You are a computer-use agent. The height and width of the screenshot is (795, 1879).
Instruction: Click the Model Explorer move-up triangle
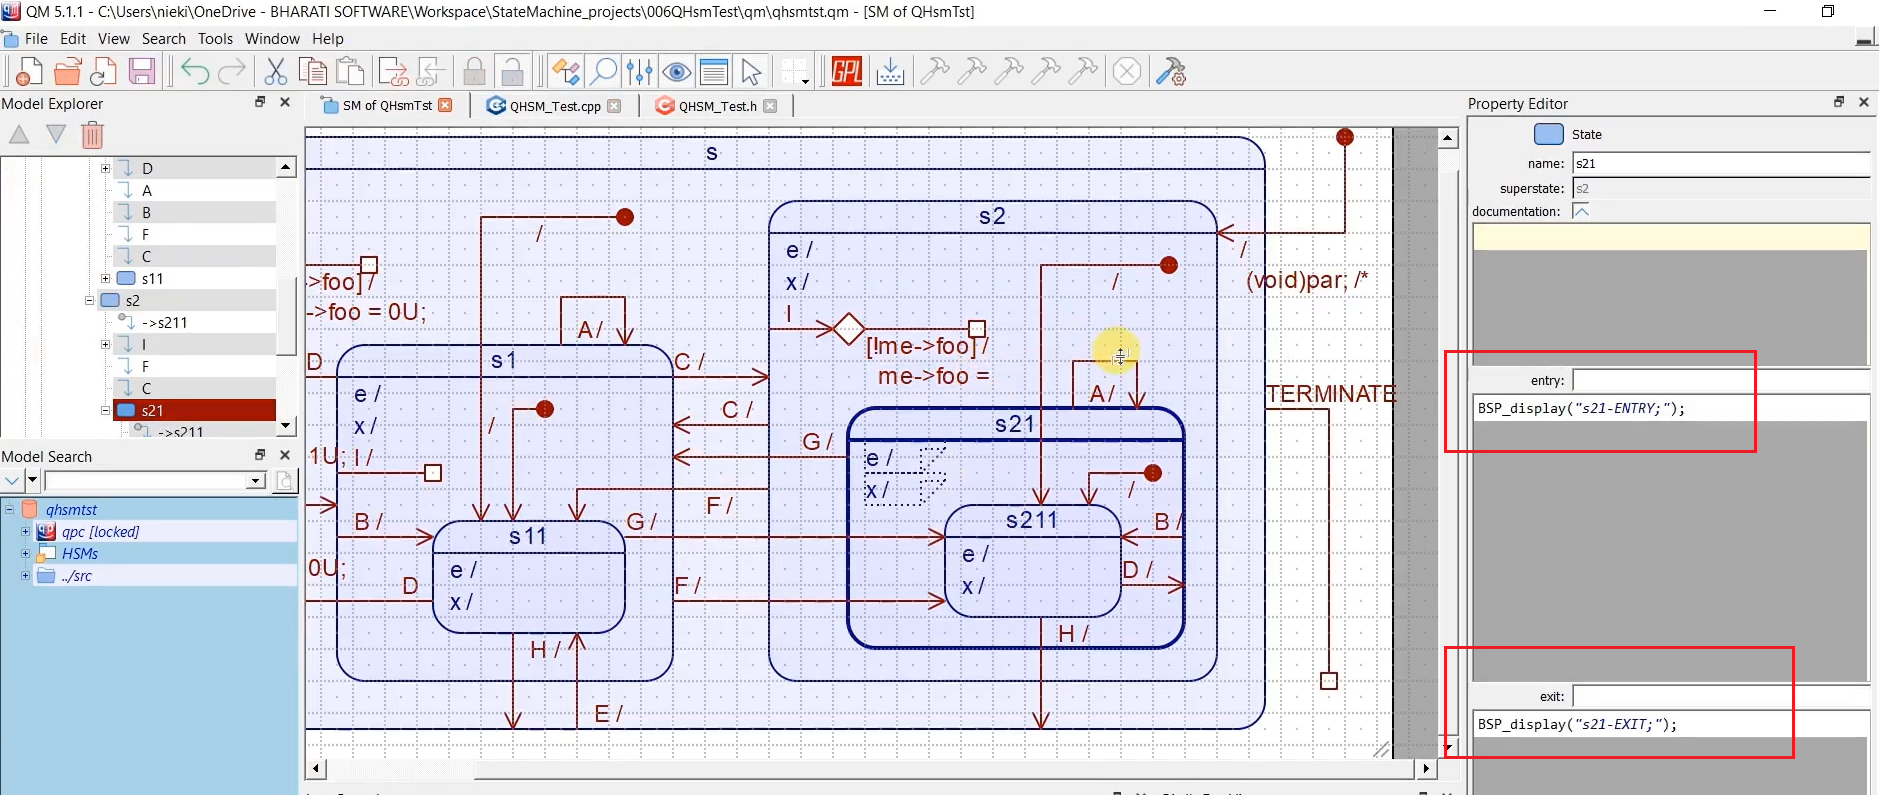pyautogui.click(x=19, y=135)
